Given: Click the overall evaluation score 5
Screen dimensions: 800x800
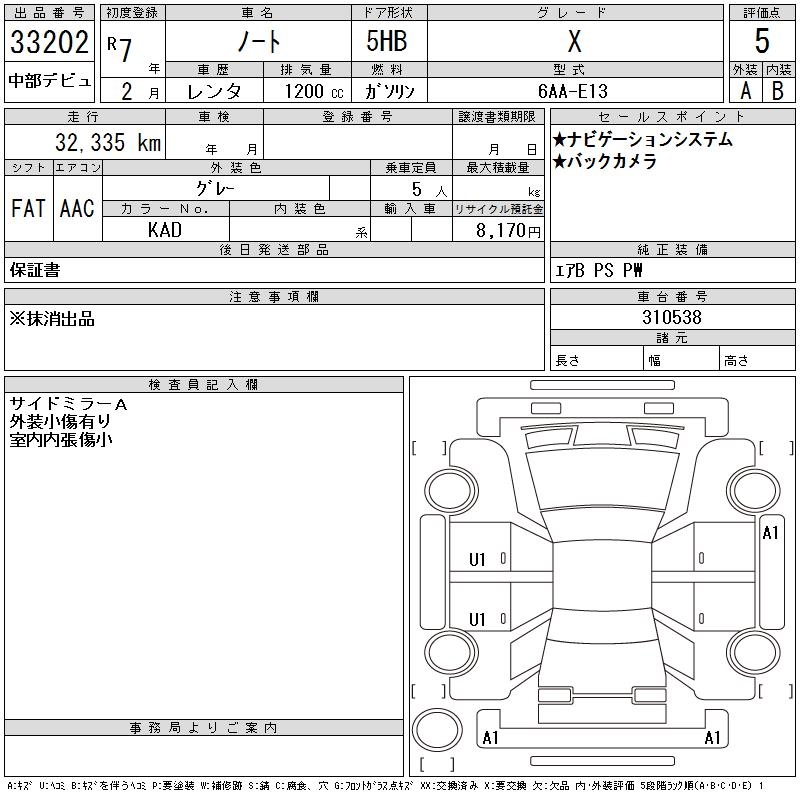Looking at the screenshot, I should coord(762,42).
